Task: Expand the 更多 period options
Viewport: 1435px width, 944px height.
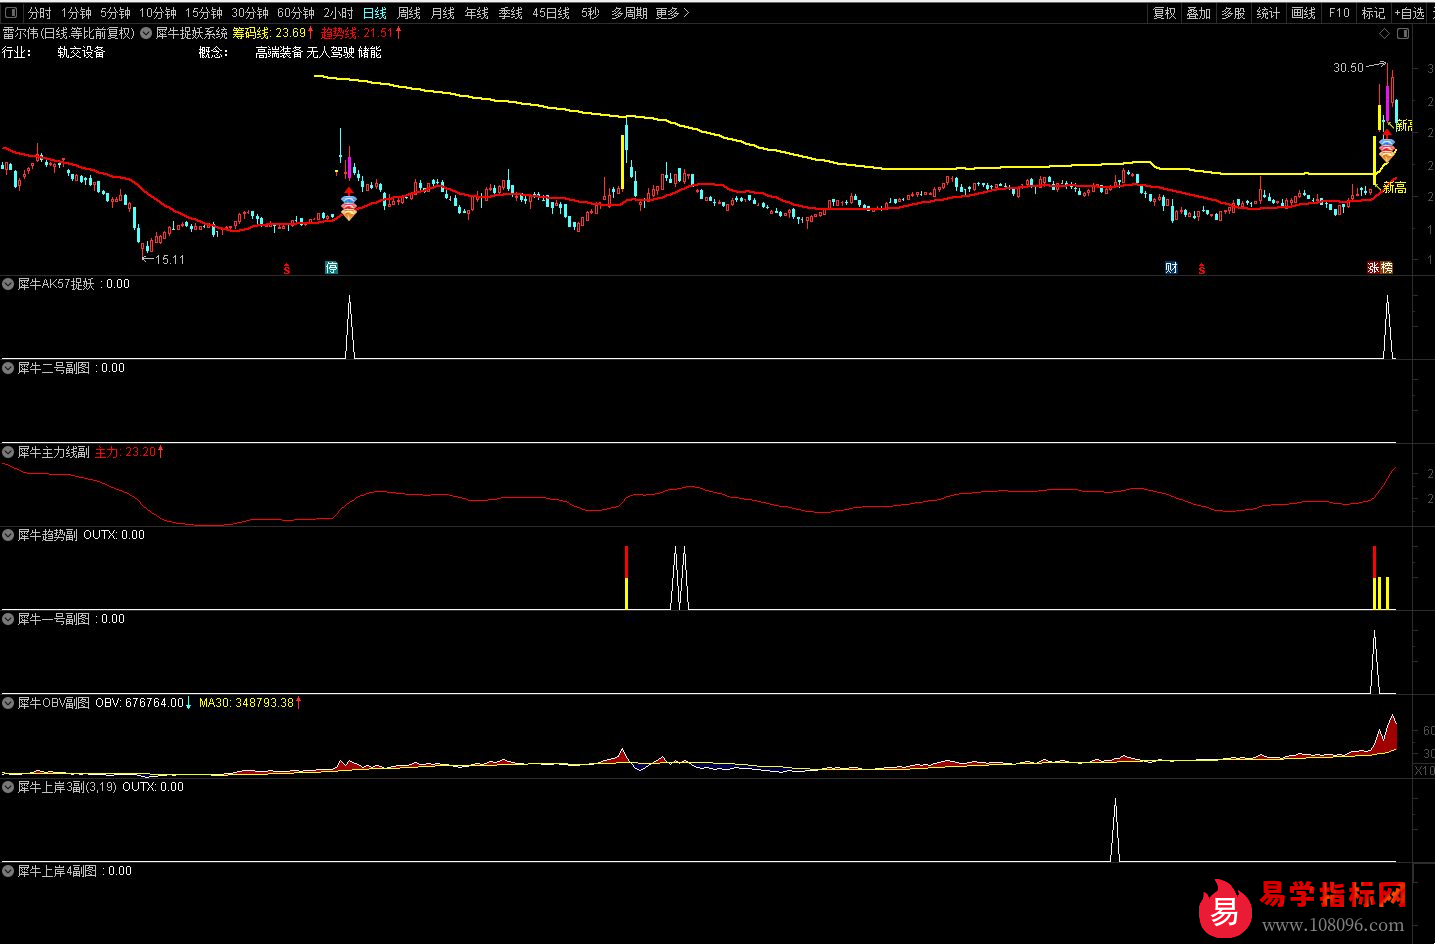Action: [x=672, y=13]
